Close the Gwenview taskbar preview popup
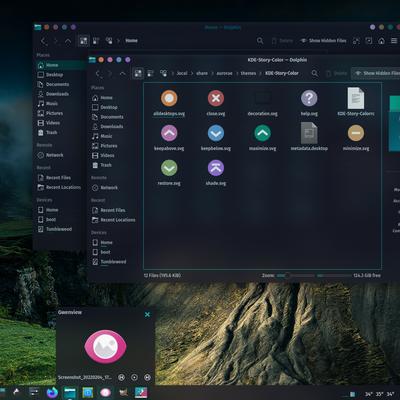The image size is (400, 400). click(x=147, y=314)
